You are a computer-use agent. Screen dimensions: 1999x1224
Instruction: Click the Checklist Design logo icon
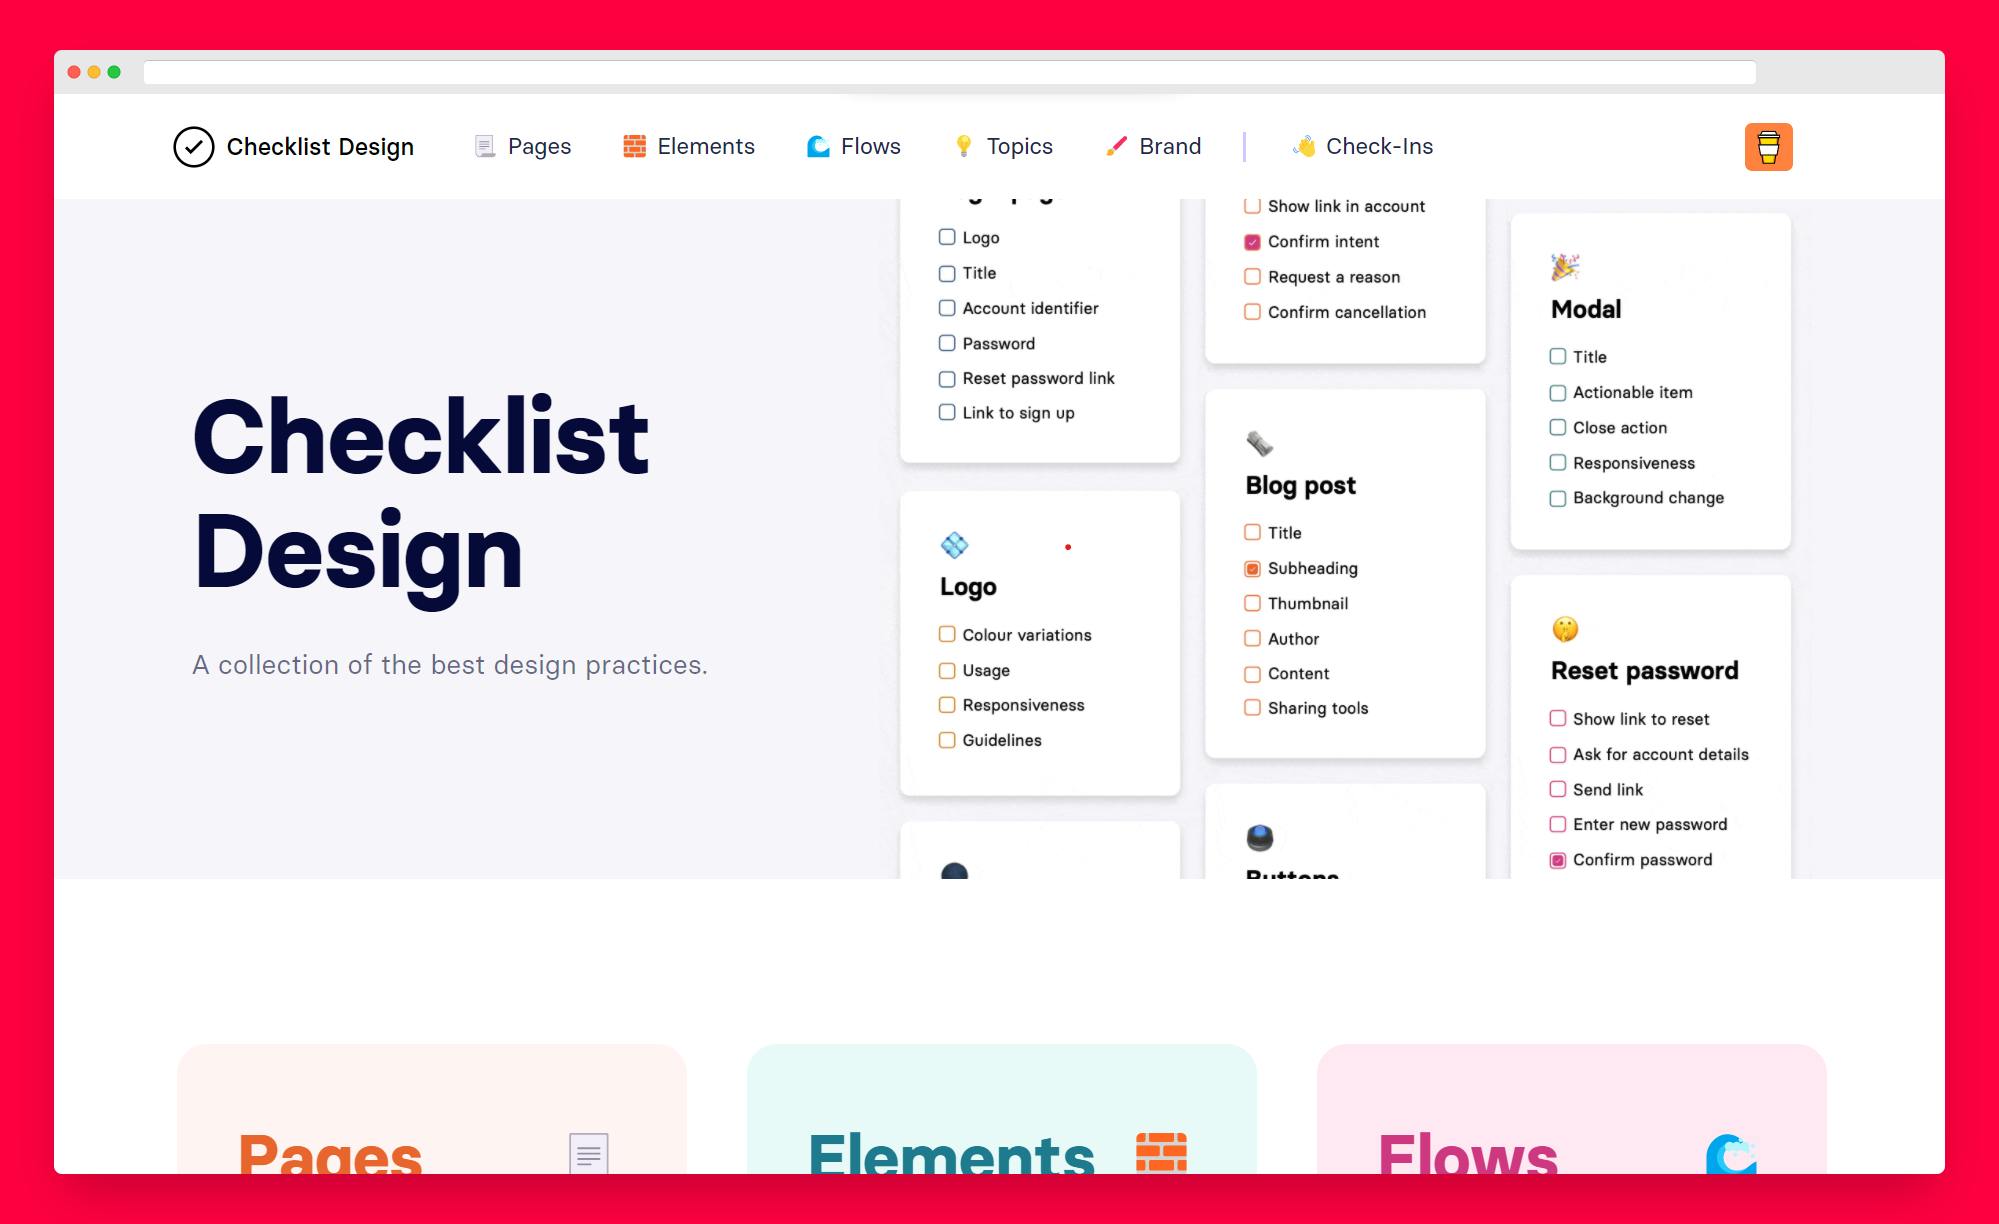191,146
